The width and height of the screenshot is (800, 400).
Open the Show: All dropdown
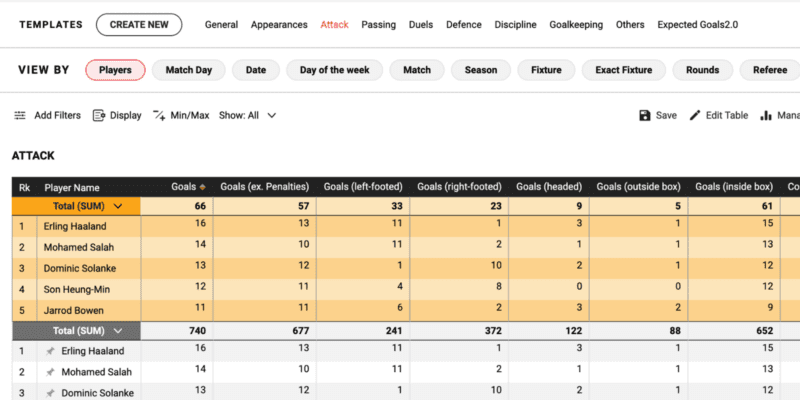[248, 115]
